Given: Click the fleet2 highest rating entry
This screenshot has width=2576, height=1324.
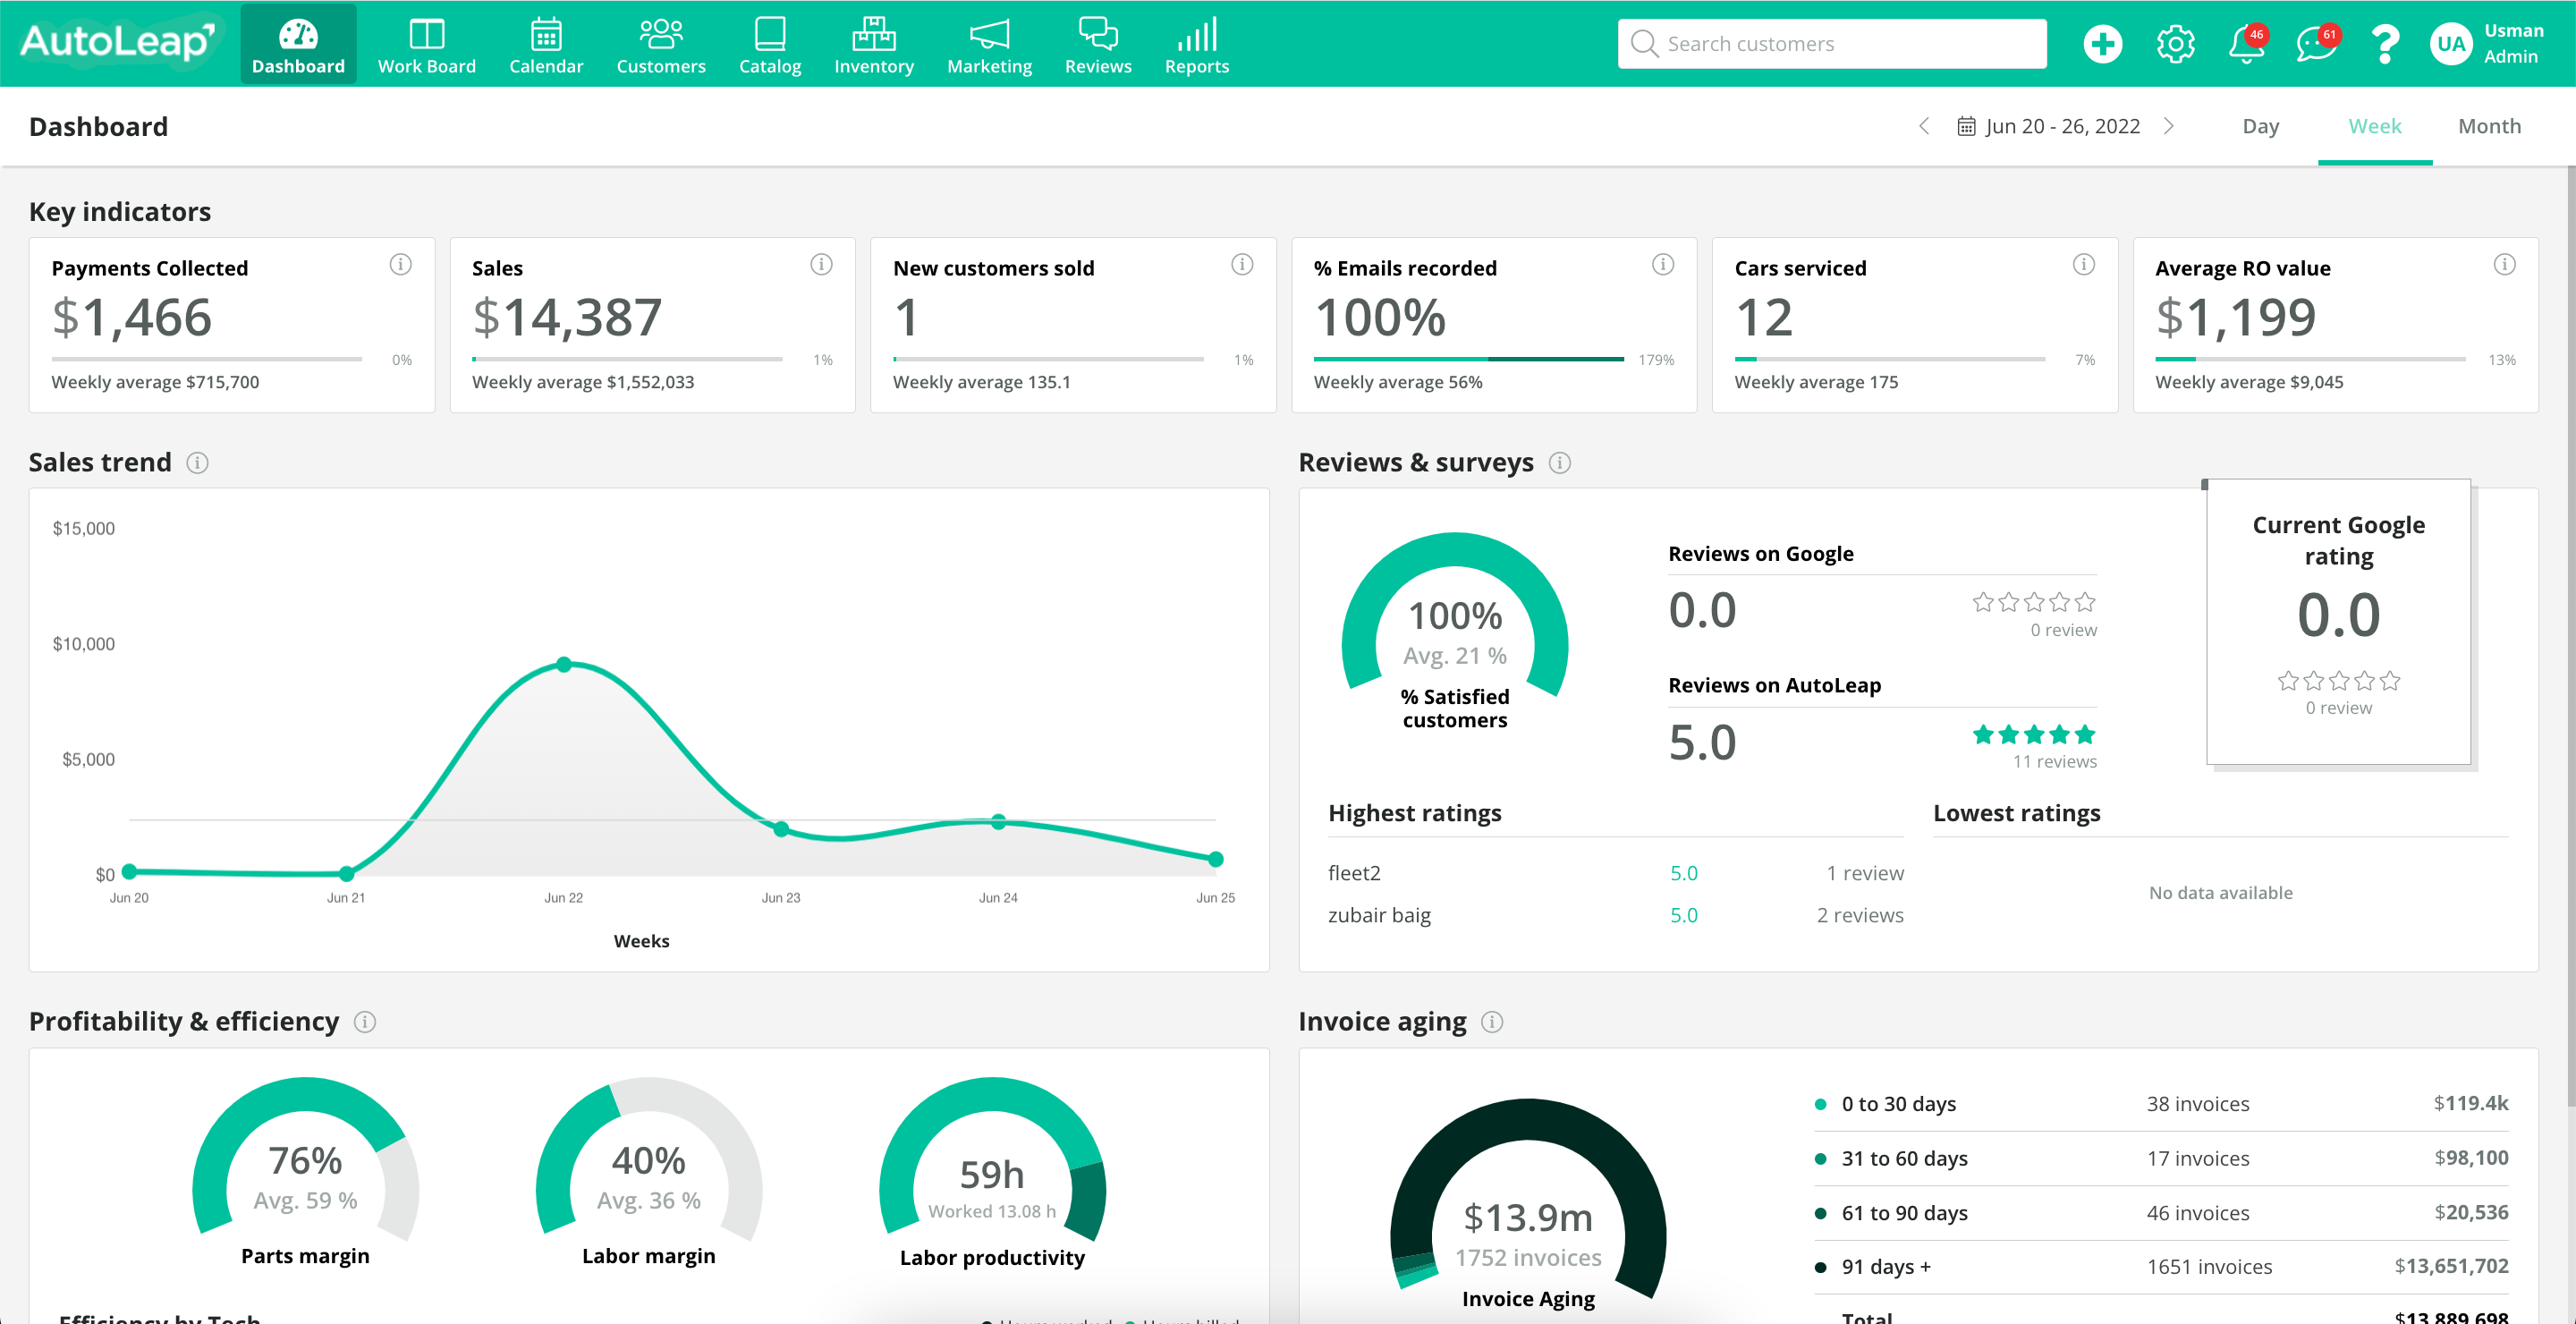Looking at the screenshot, I should tap(1354, 873).
